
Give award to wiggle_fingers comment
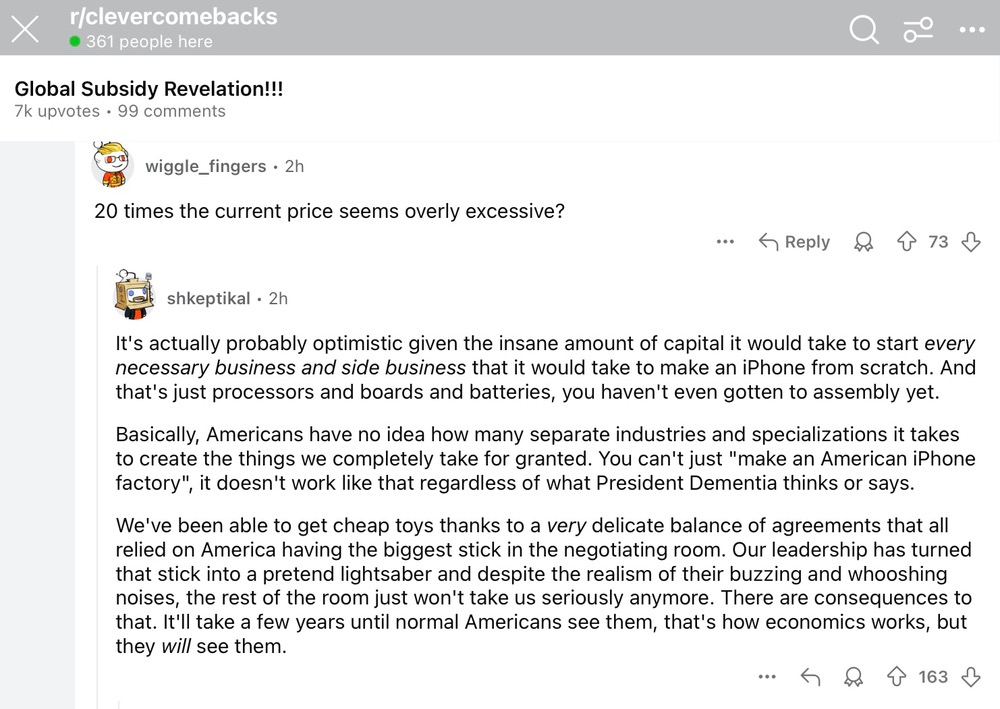click(864, 242)
